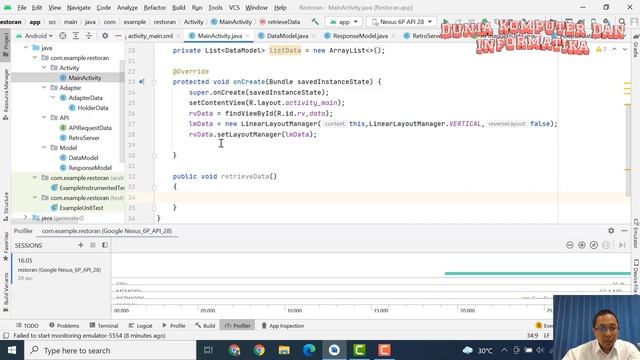The width and height of the screenshot is (640, 360).
Task: Go to previous highlighted problem arrow
Action: (614, 49)
